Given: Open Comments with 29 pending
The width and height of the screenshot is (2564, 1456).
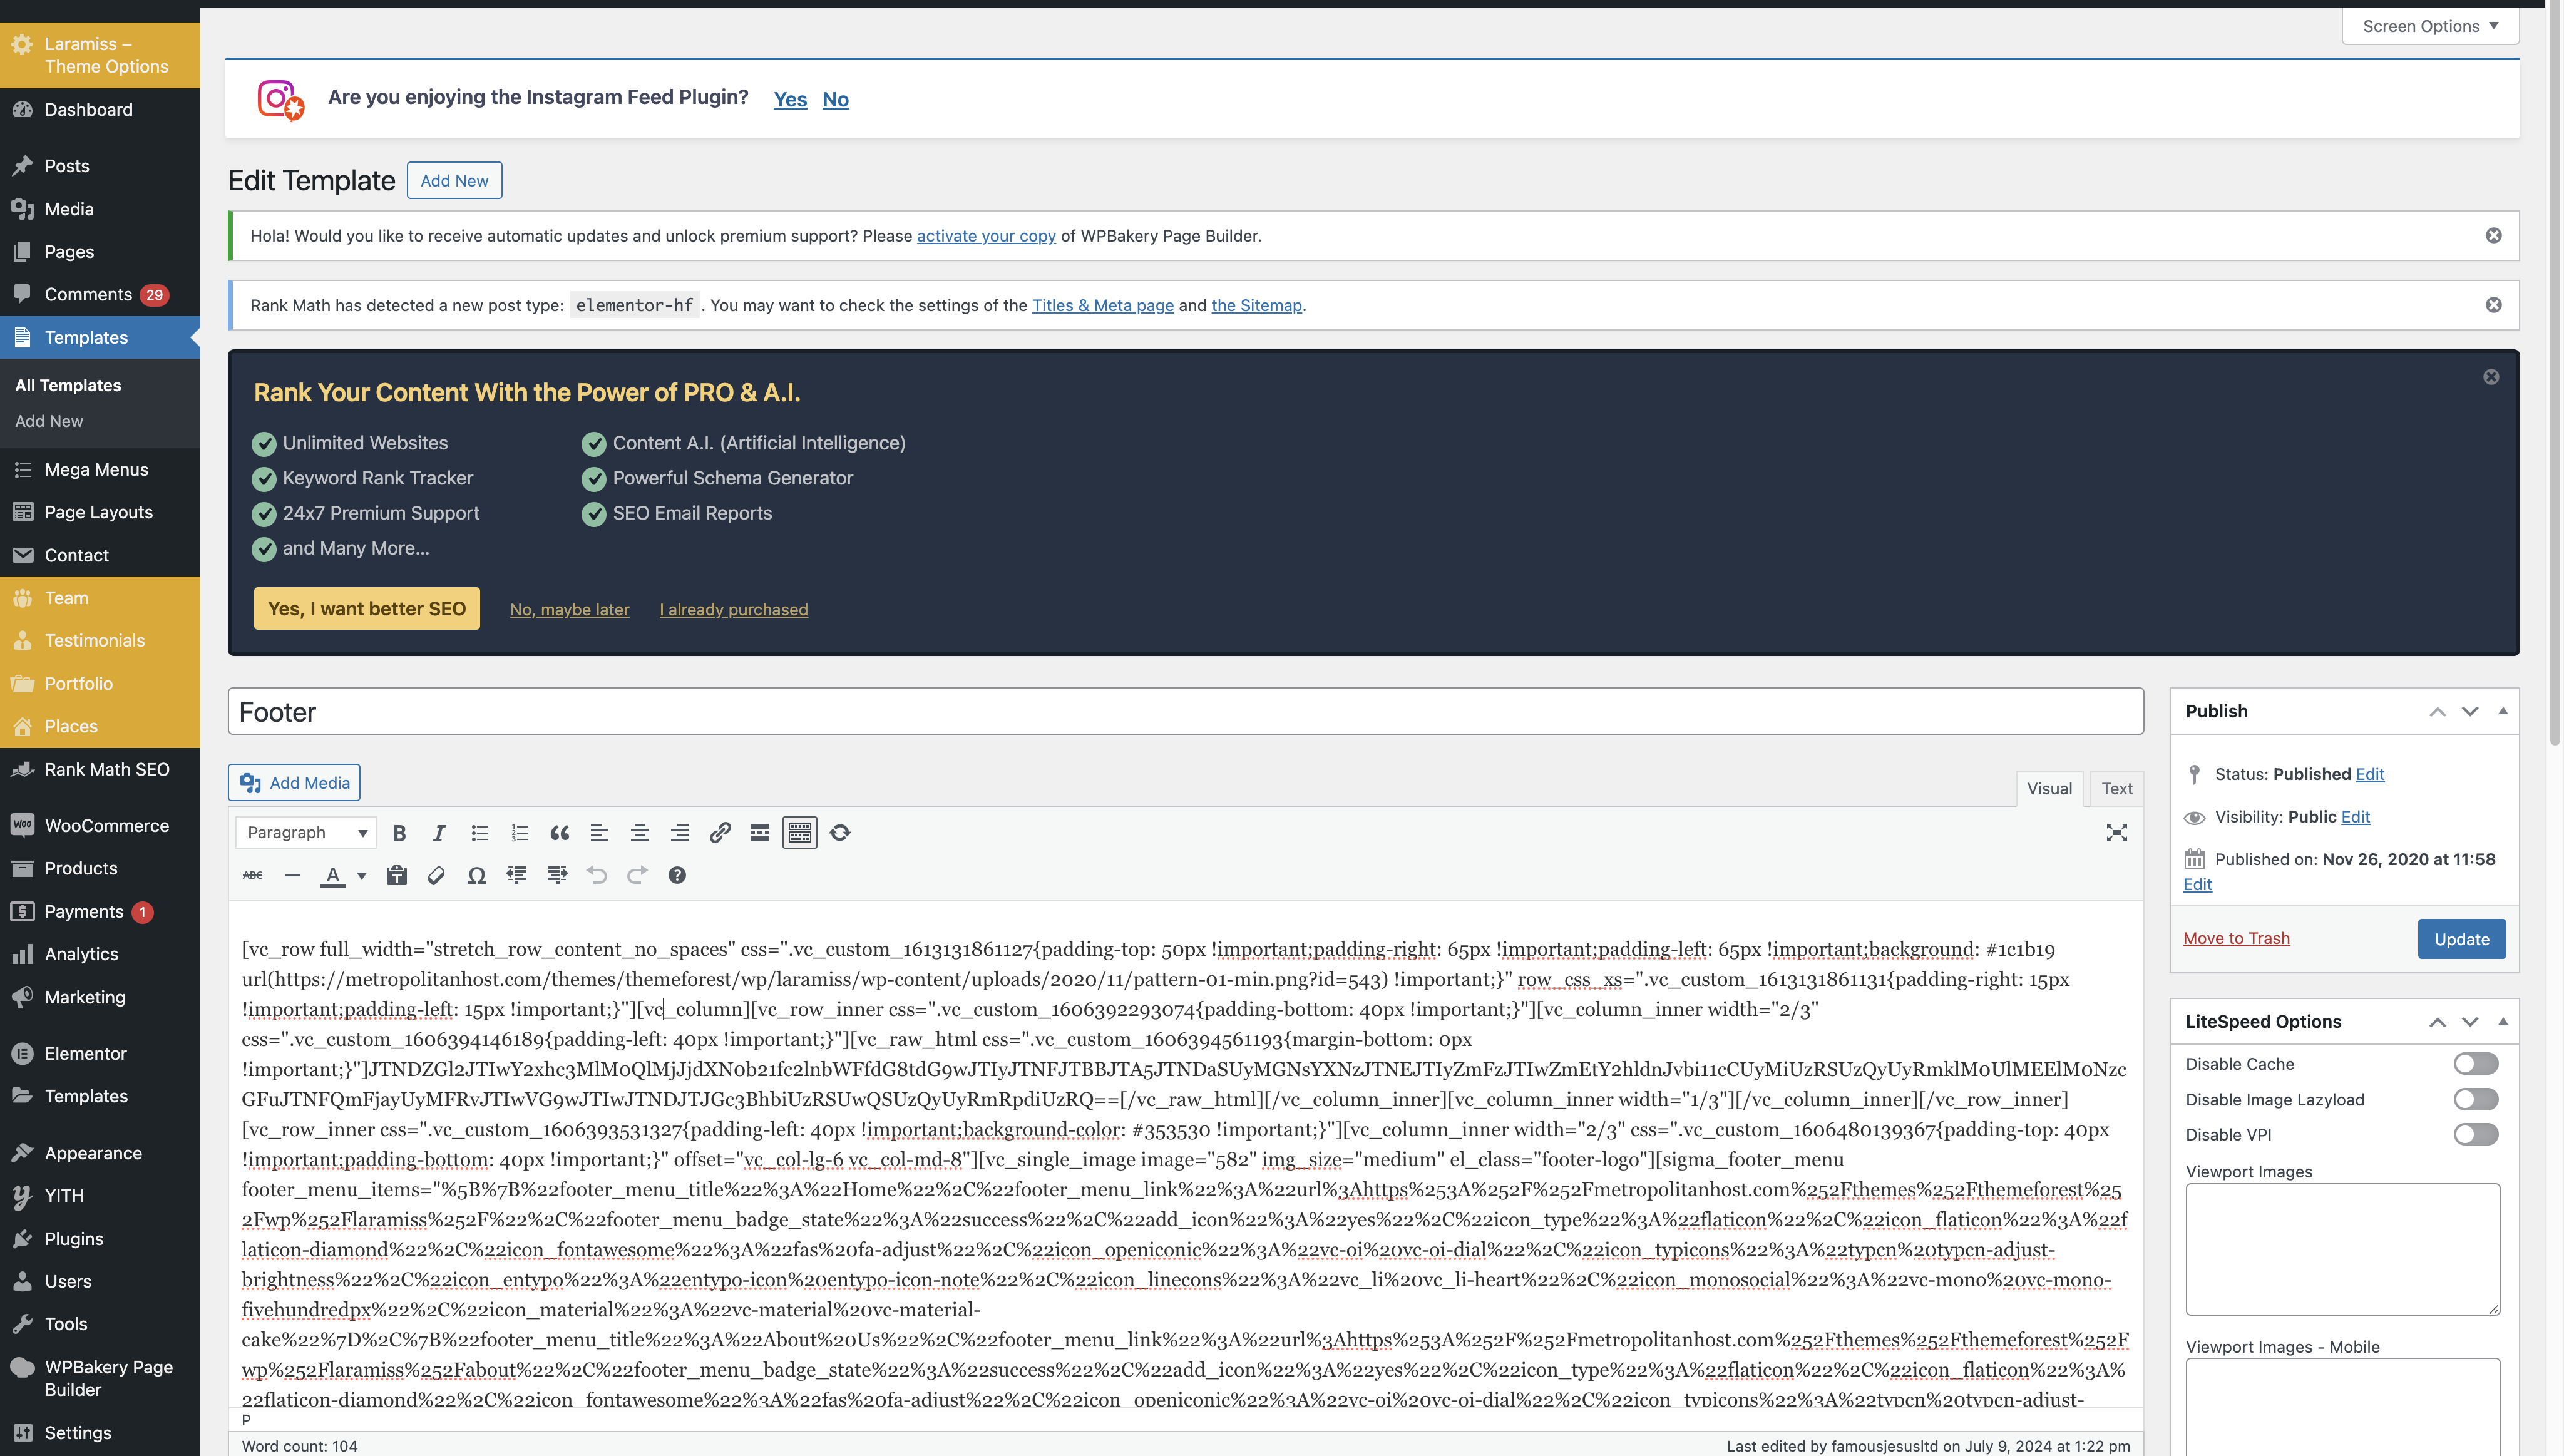Looking at the screenshot, I should (x=100, y=295).
